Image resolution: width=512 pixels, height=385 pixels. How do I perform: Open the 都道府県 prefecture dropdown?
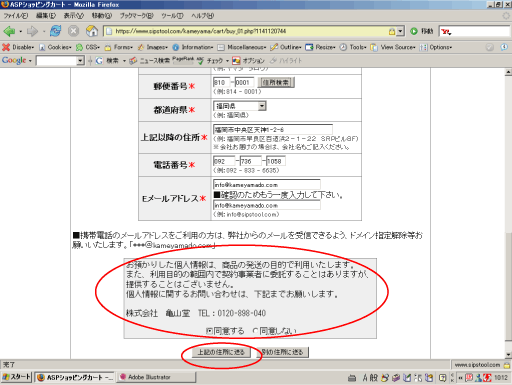262,106
